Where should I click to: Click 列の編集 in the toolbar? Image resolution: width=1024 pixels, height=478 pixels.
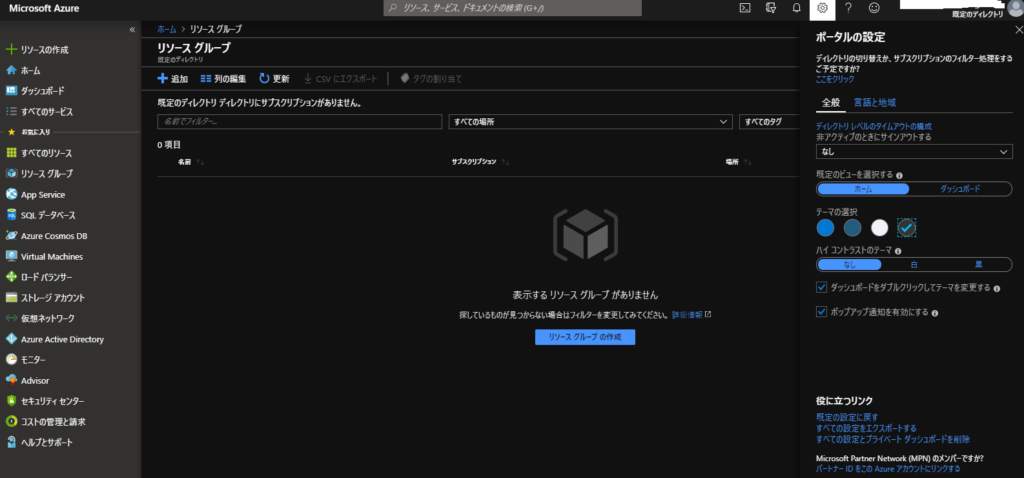coord(223,79)
